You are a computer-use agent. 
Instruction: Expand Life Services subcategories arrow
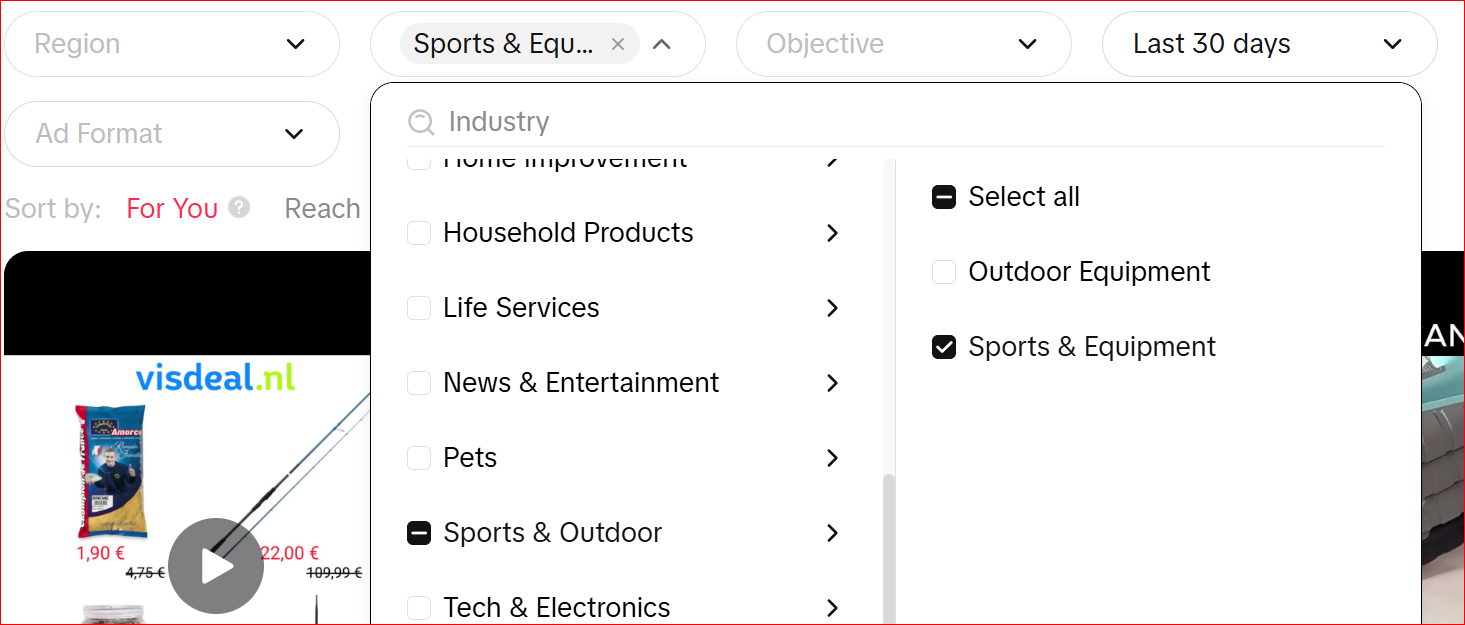tap(832, 308)
